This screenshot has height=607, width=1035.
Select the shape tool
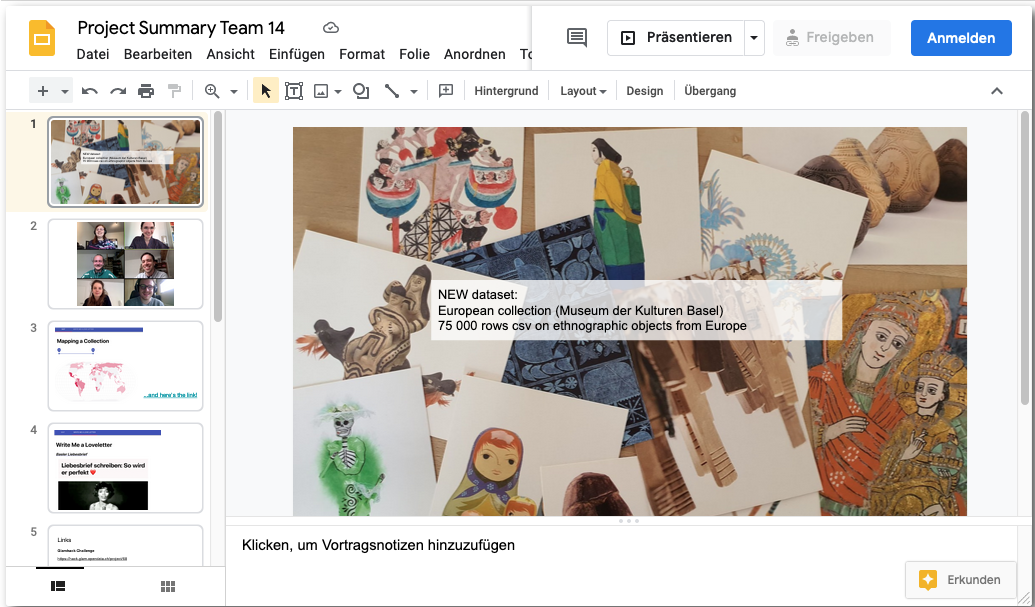tap(361, 91)
